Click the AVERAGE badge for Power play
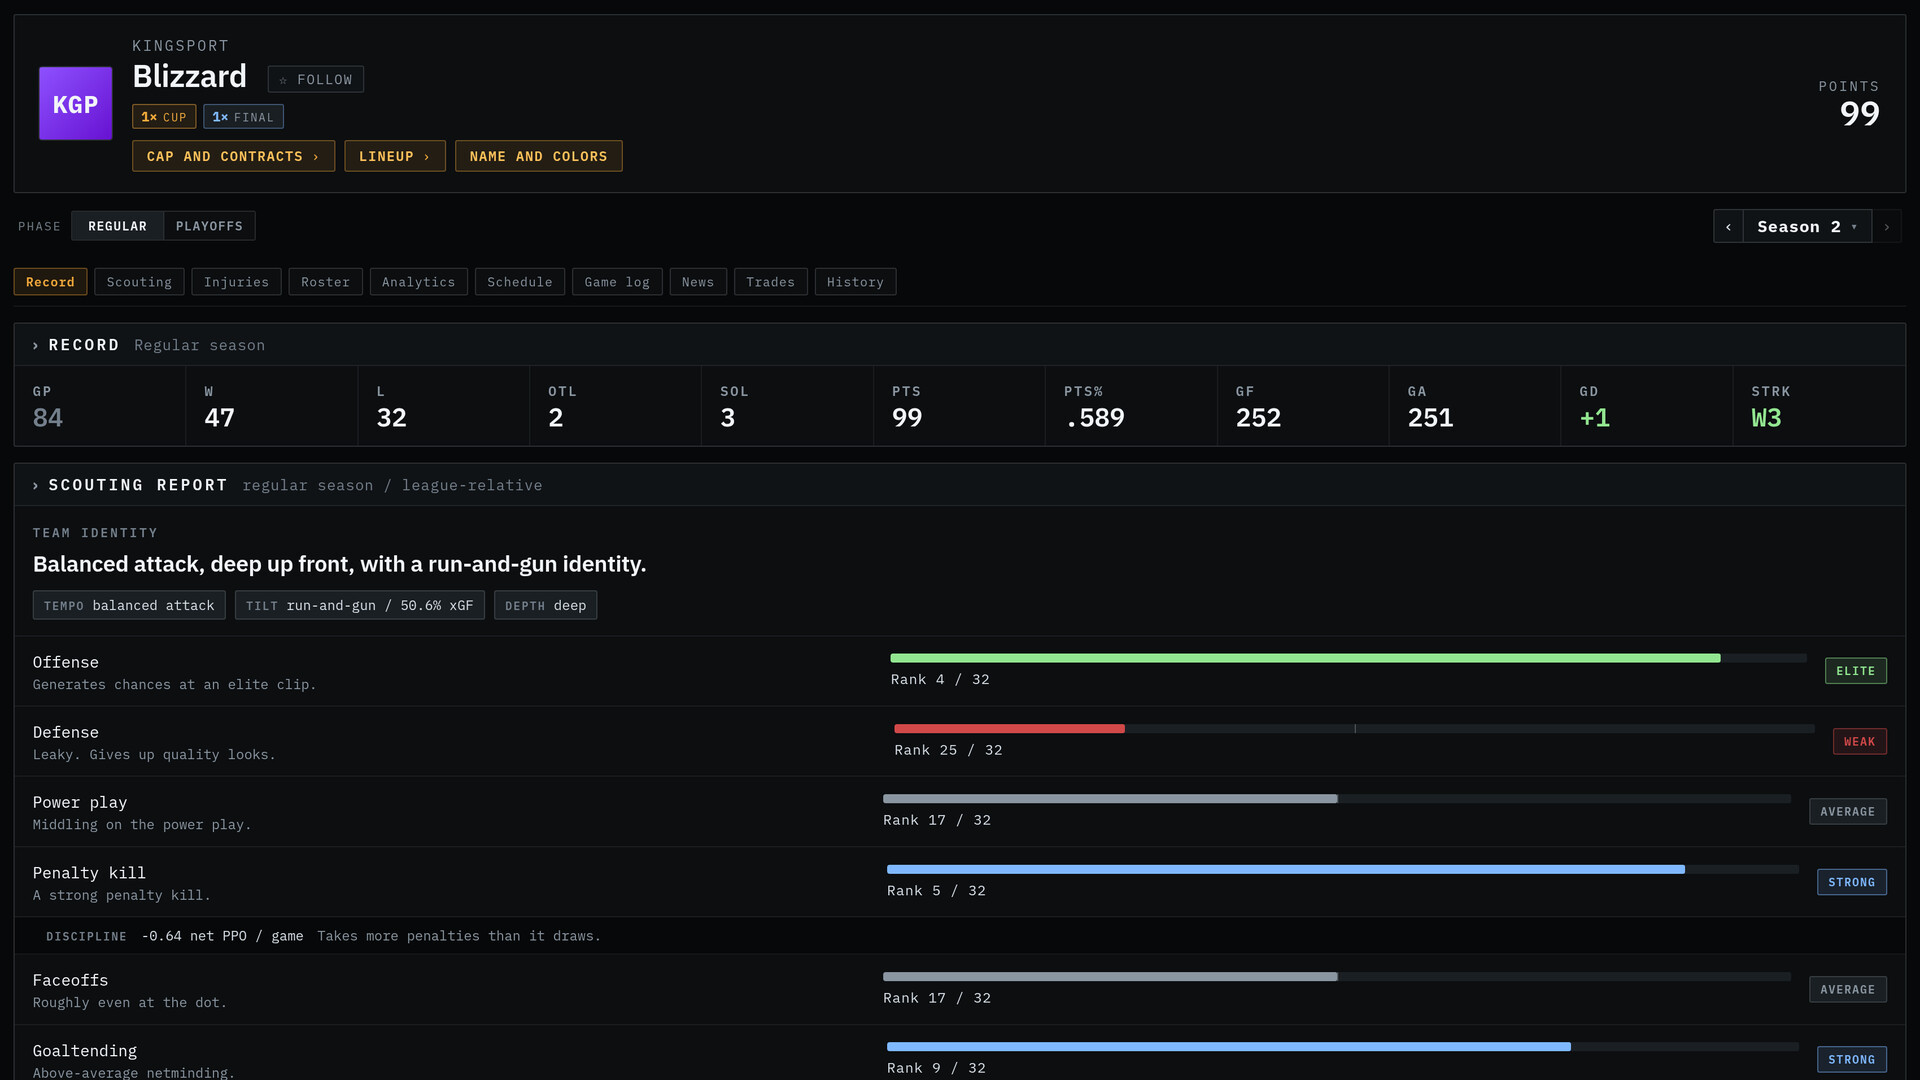The height and width of the screenshot is (1080, 1920). coord(1847,811)
